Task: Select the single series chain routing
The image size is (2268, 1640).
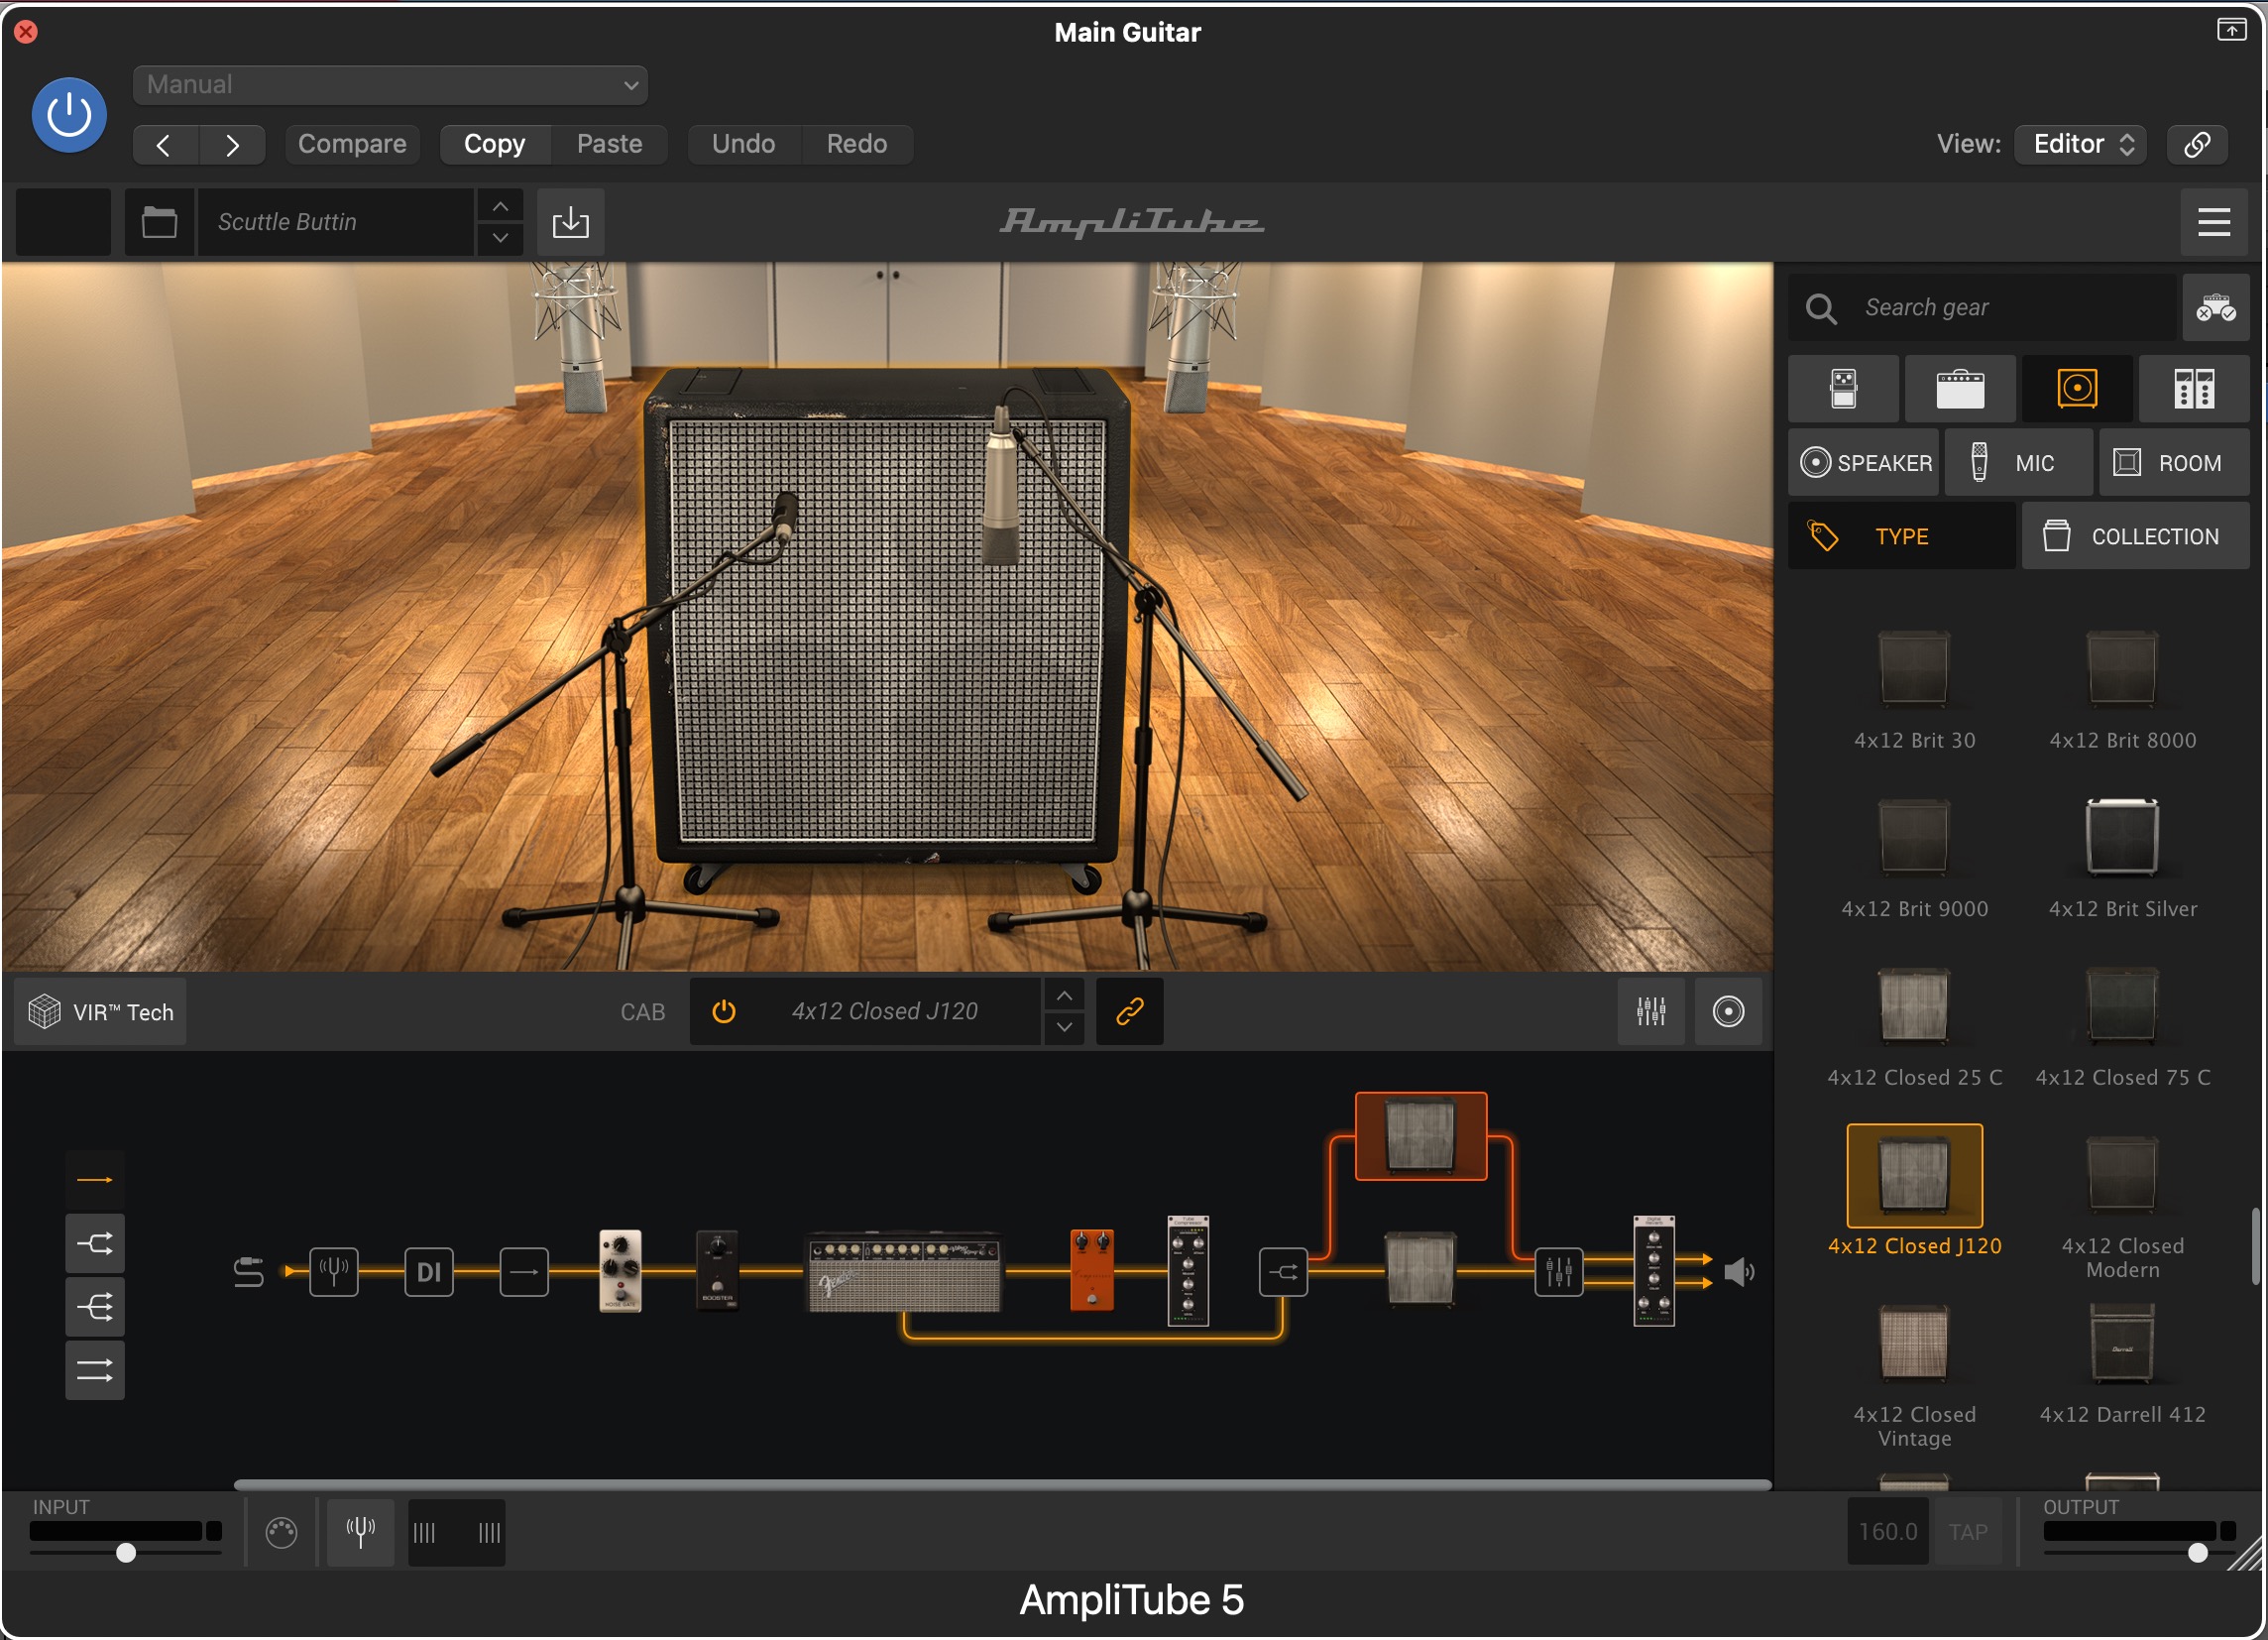Action: coord(95,1180)
